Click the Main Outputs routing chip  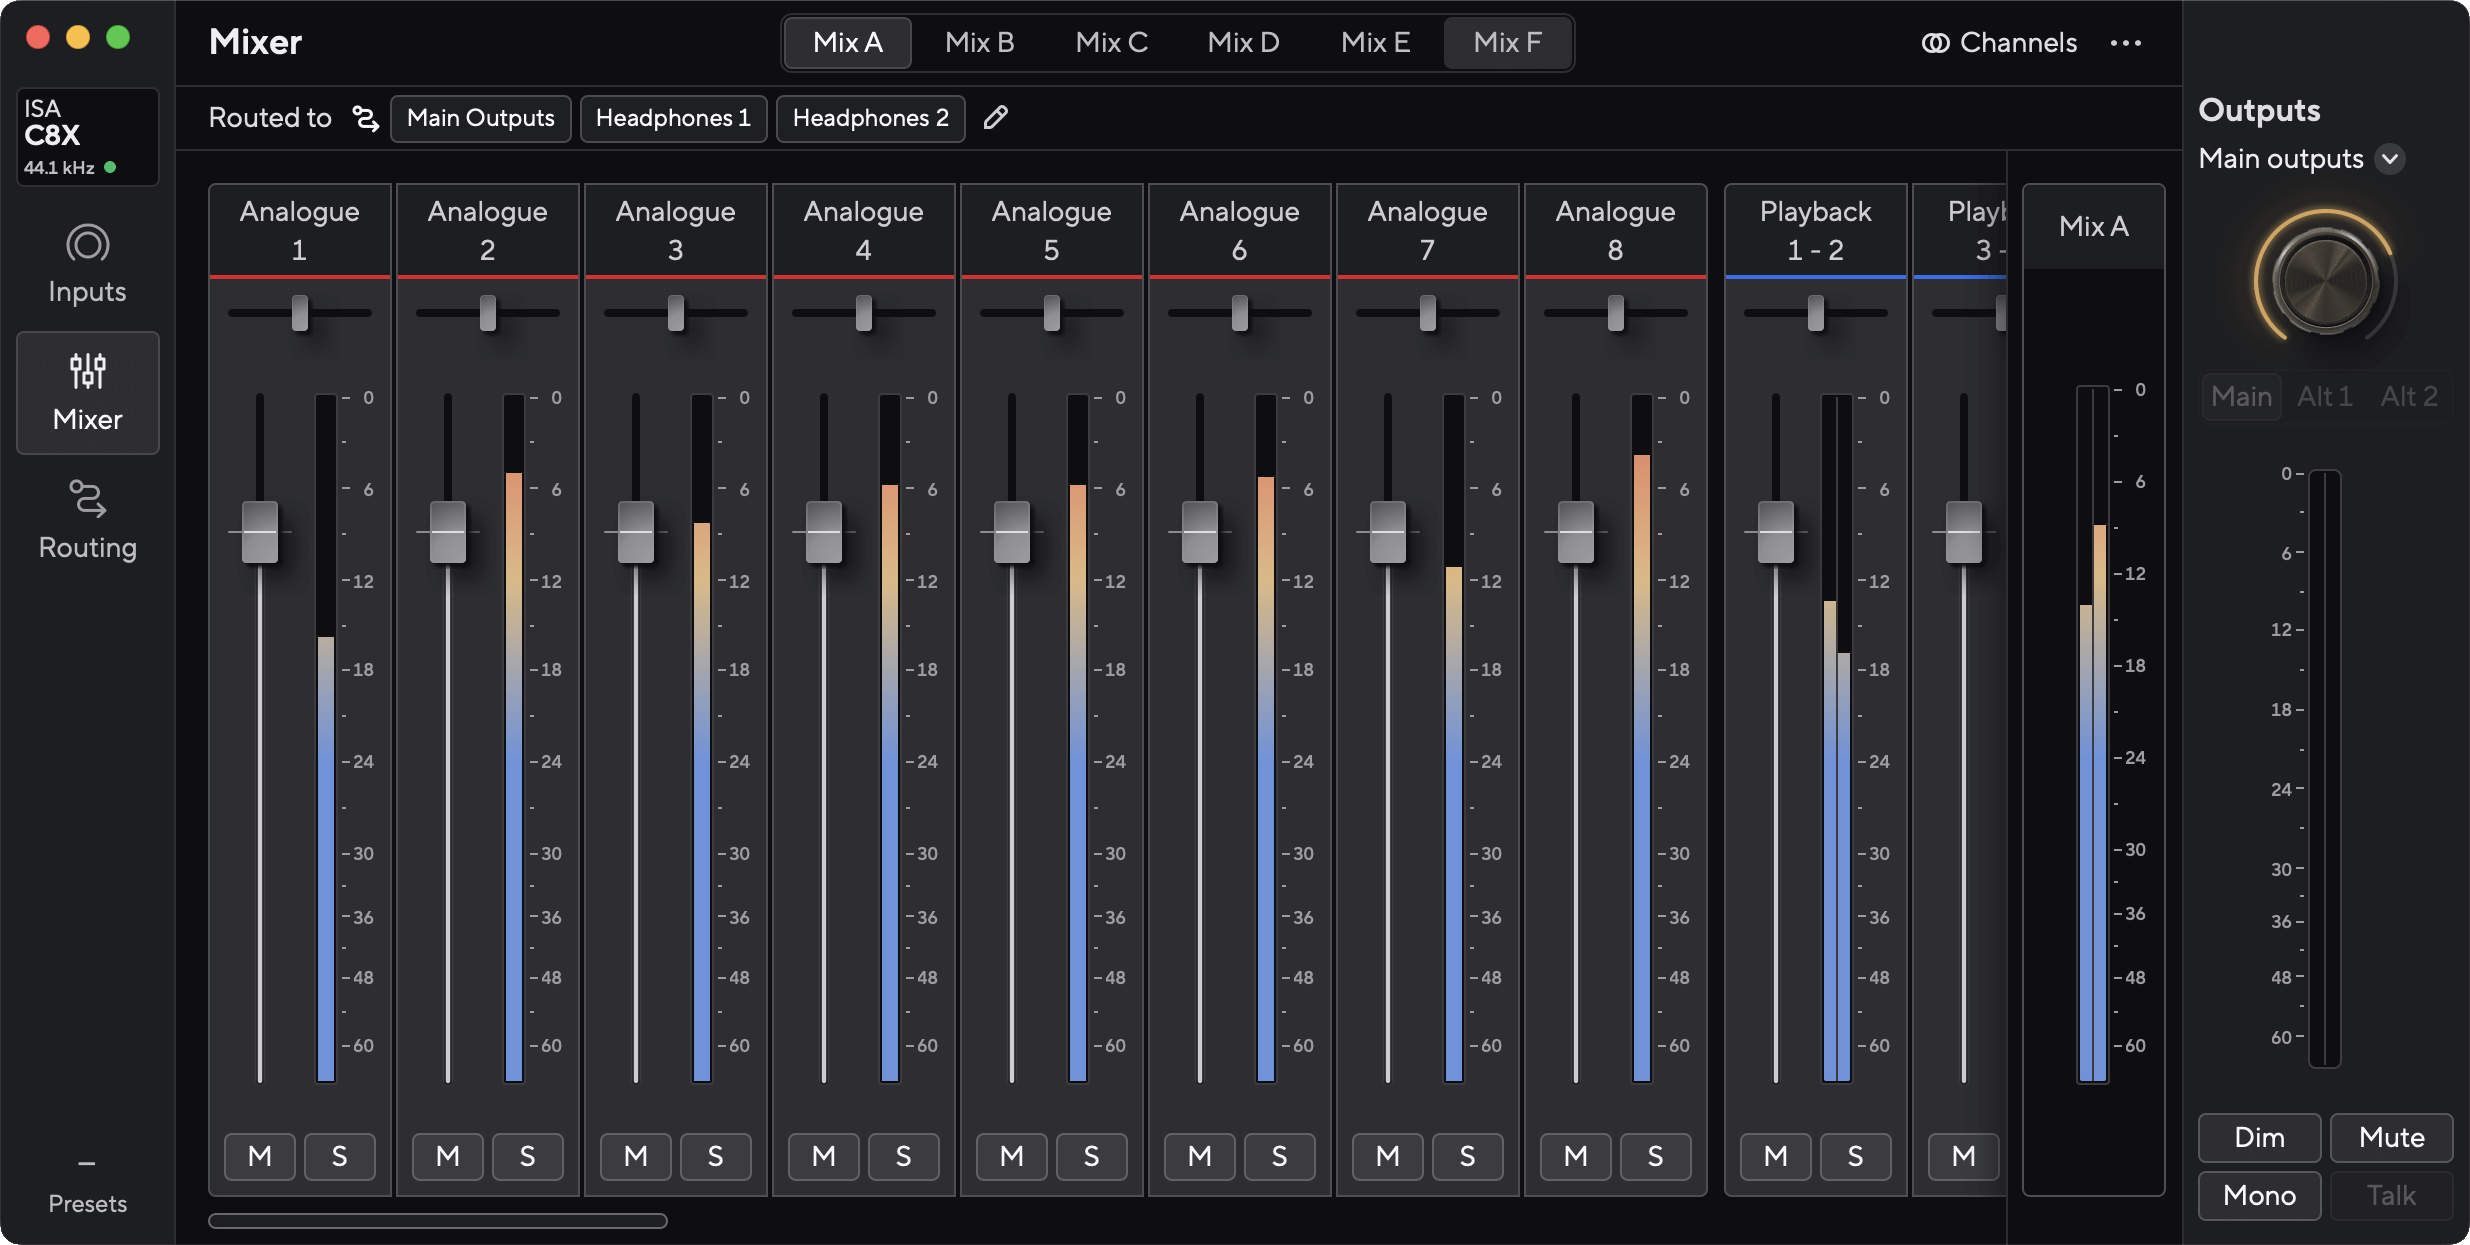(481, 118)
